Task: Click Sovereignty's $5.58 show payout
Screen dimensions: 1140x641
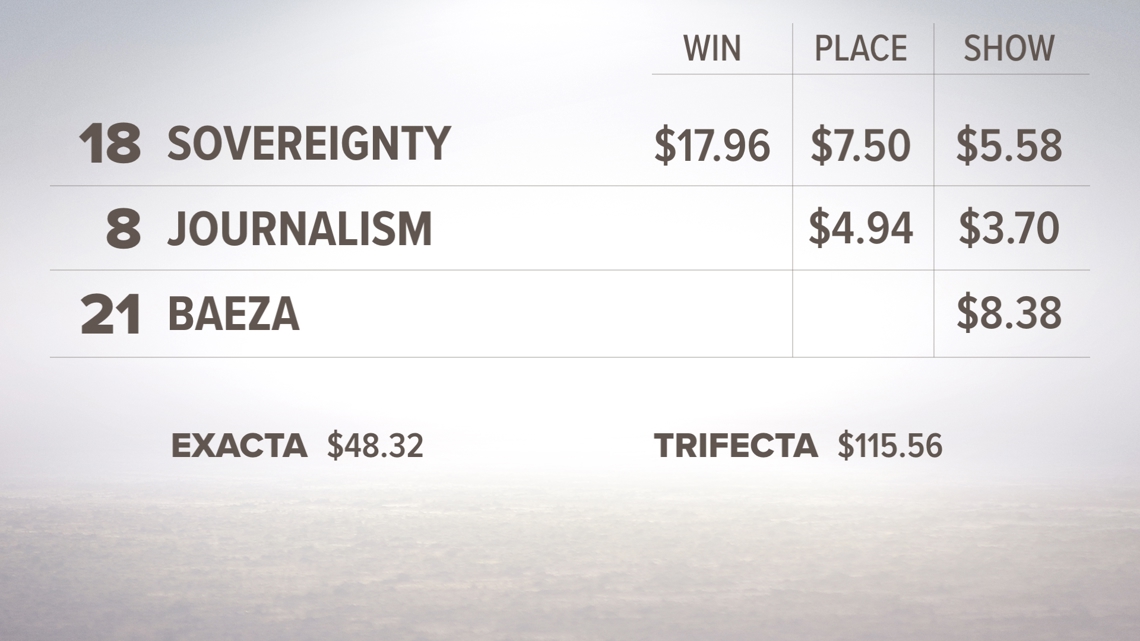Action: click(1008, 145)
